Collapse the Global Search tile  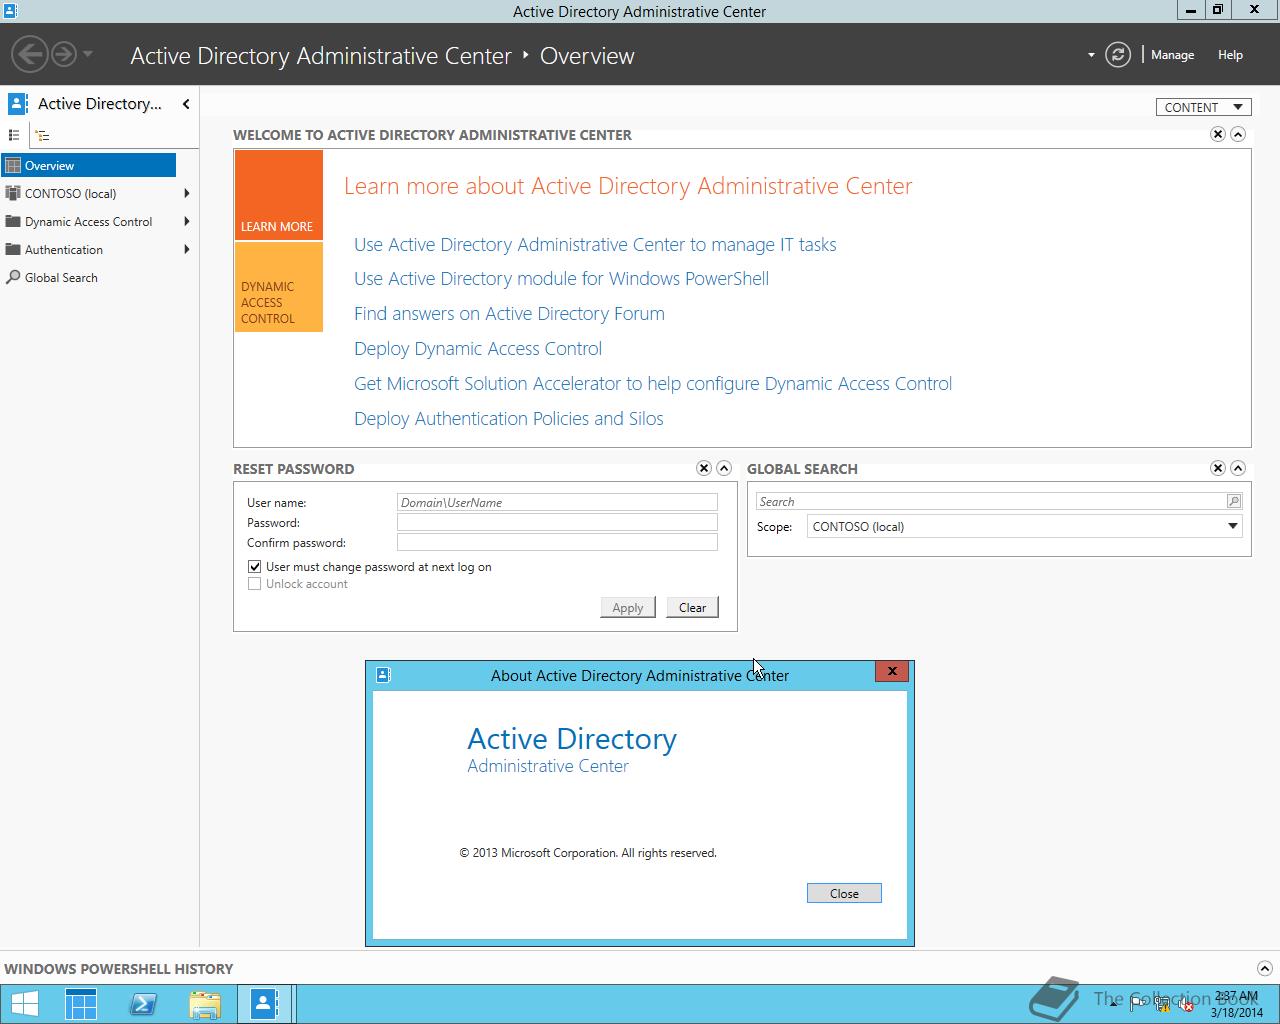click(1238, 468)
